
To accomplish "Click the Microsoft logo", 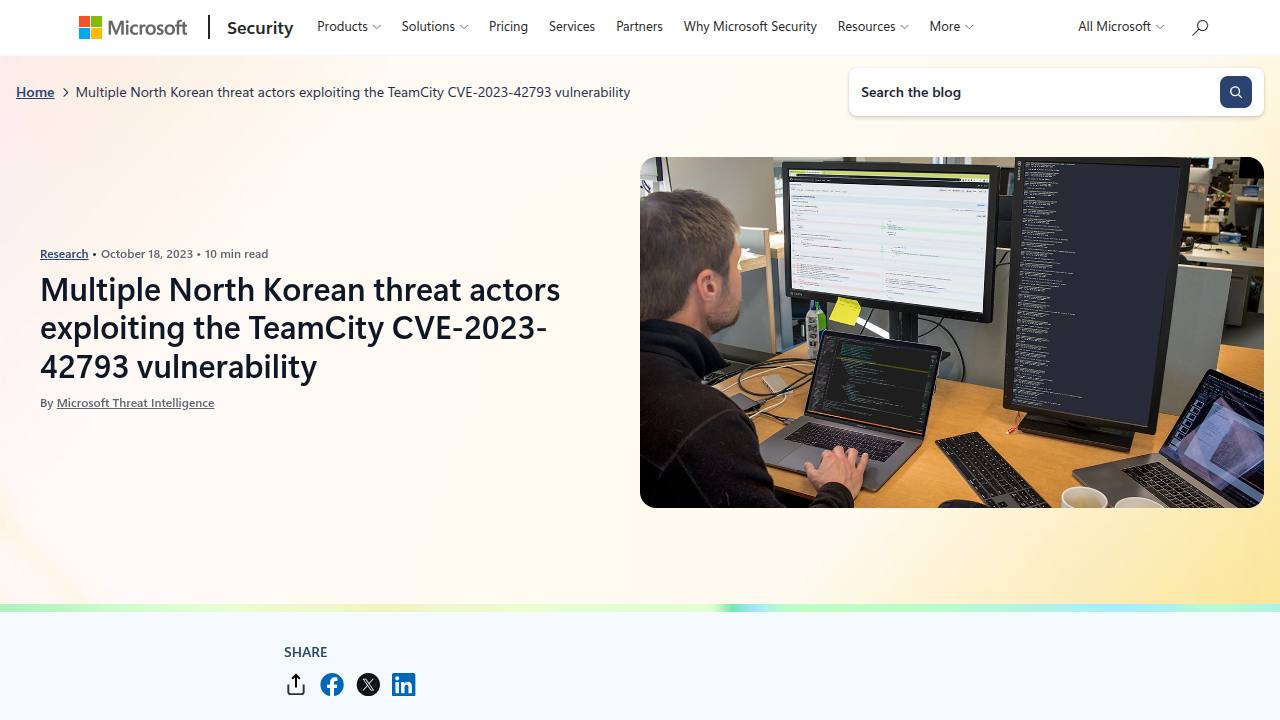I will pyautogui.click(x=133, y=27).
